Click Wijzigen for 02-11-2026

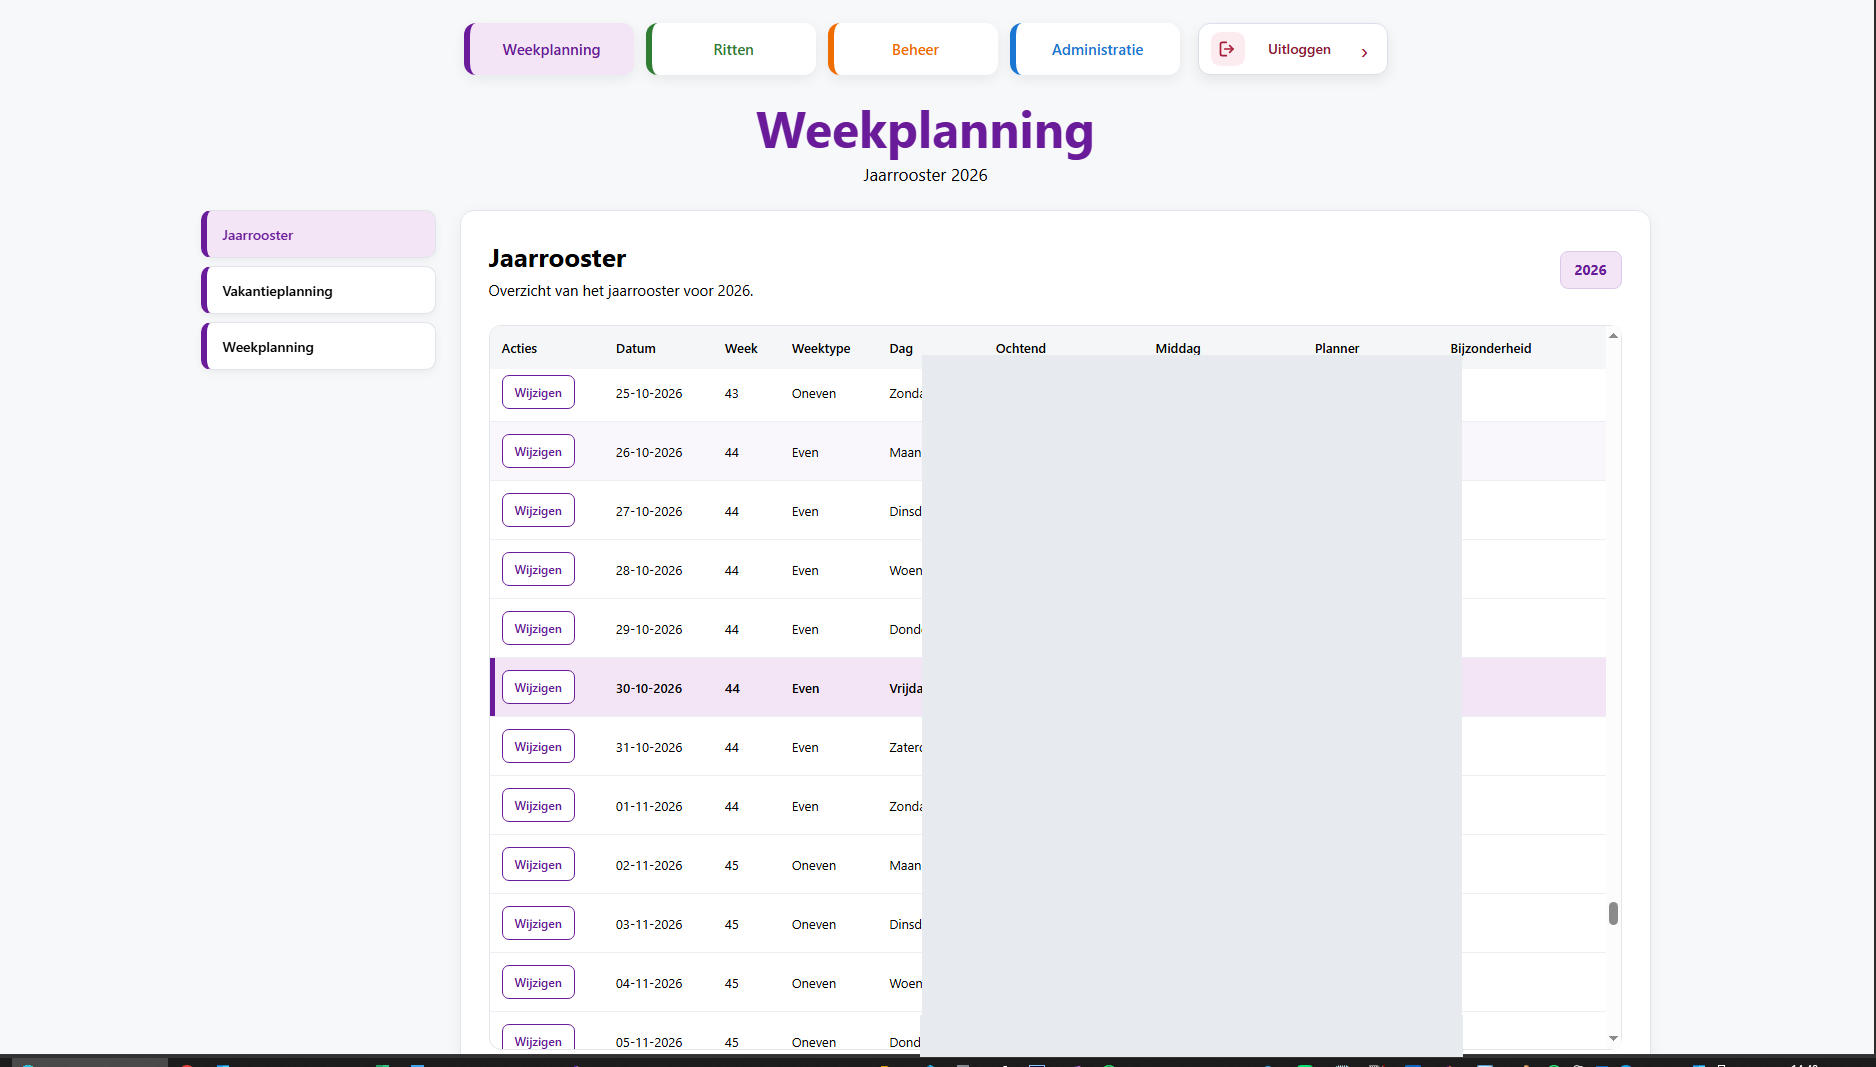pos(538,865)
